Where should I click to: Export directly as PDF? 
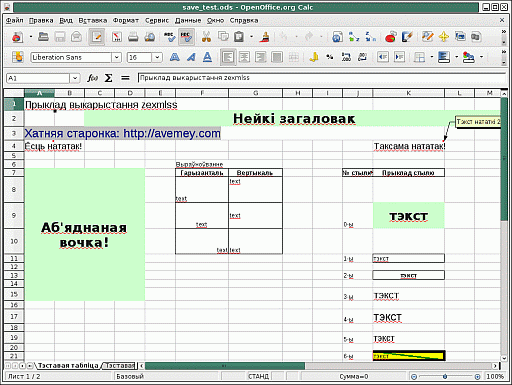(117, 37)
